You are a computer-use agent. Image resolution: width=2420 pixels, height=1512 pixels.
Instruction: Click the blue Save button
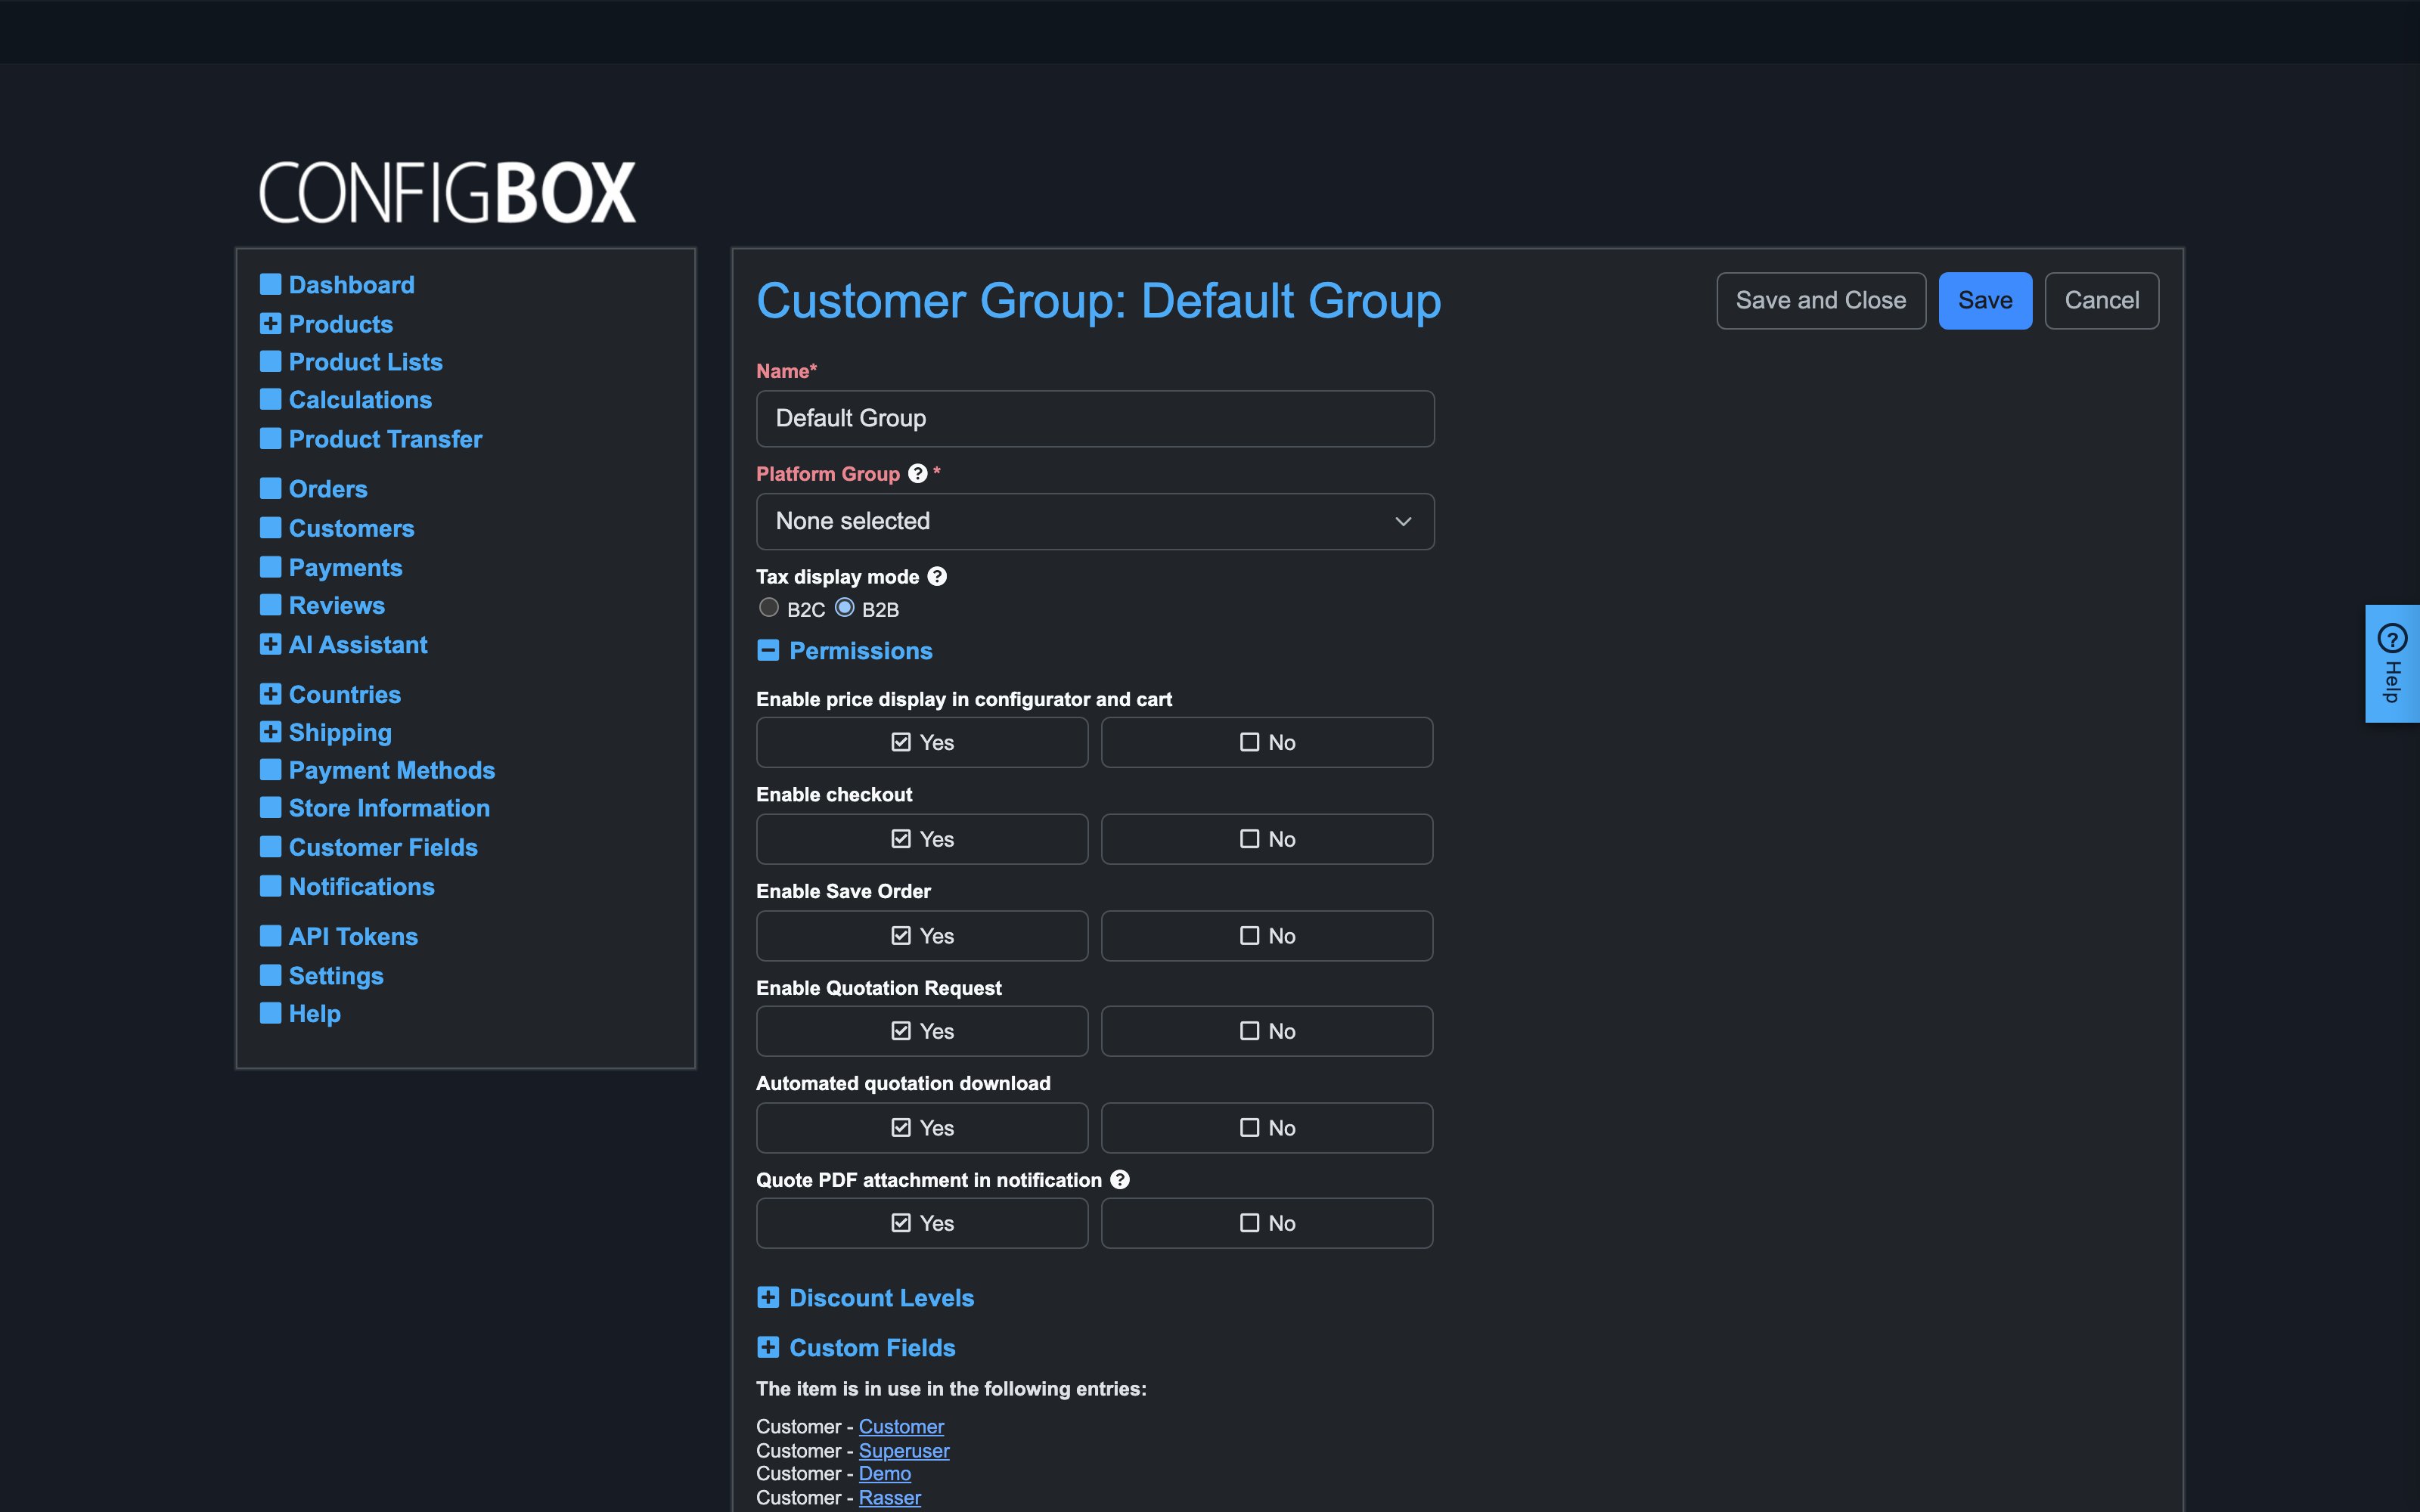click(x=1984, y=300)
